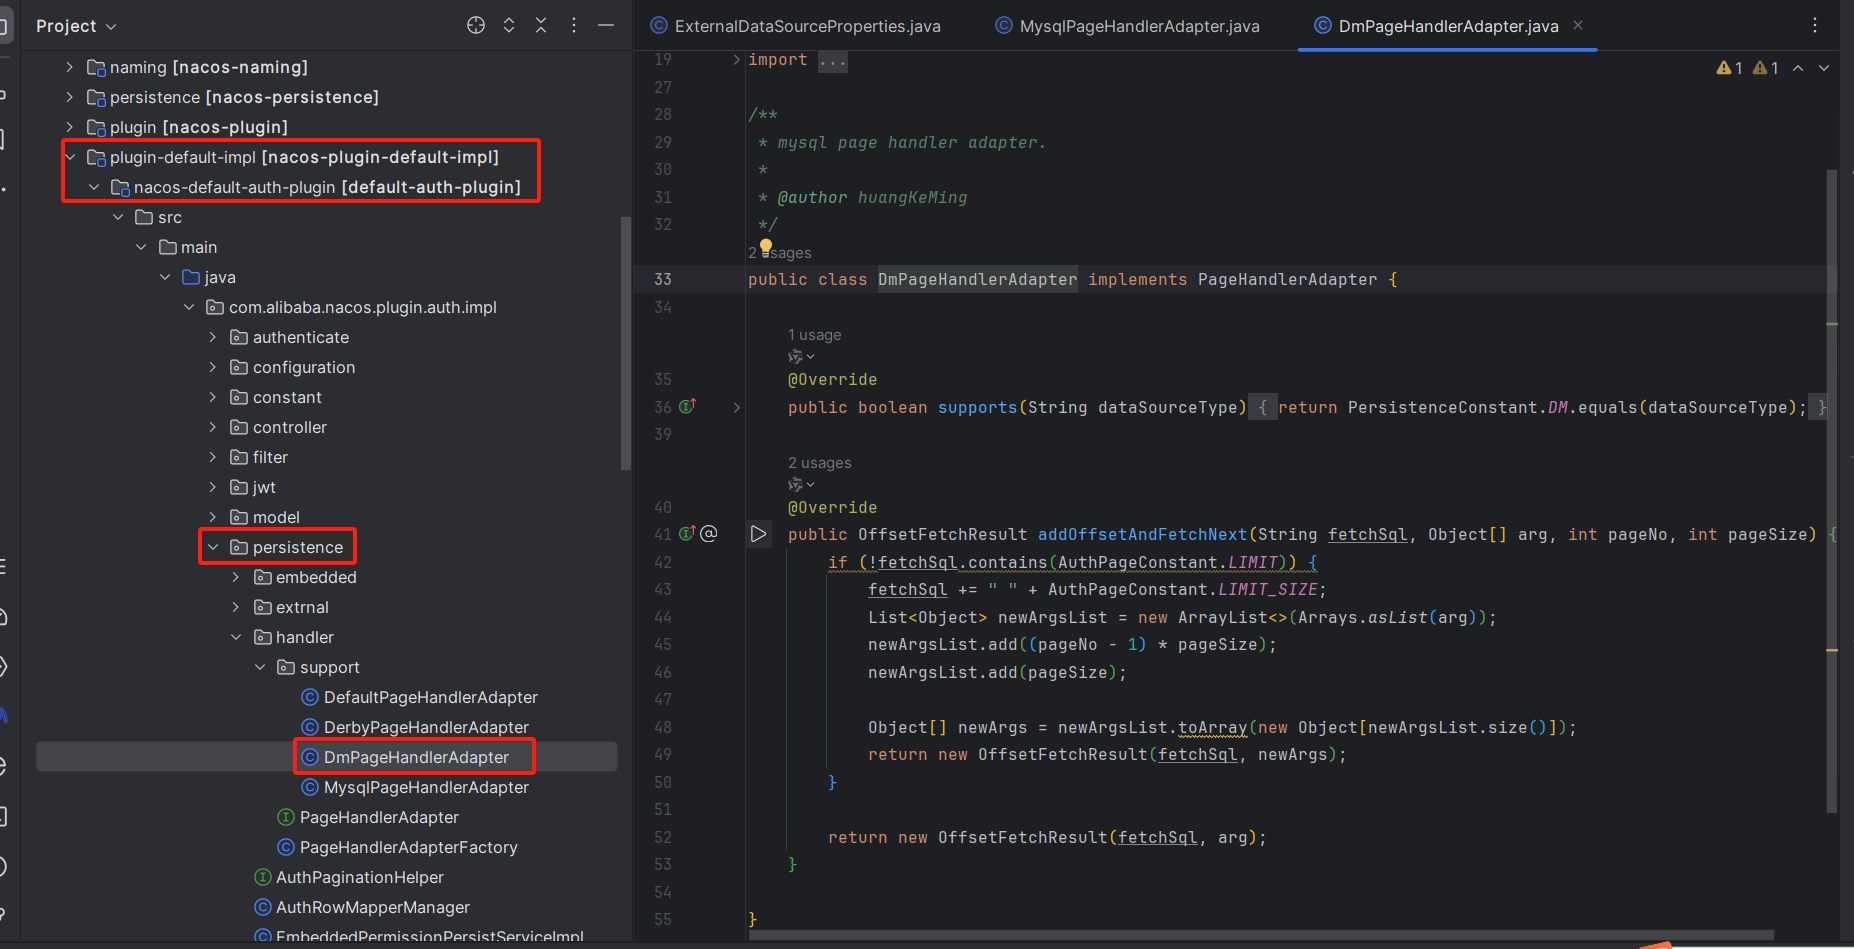Expand the embedded package
This screenshot has height=949, width=1854.
pyautogui.click(x=236, y=577)
